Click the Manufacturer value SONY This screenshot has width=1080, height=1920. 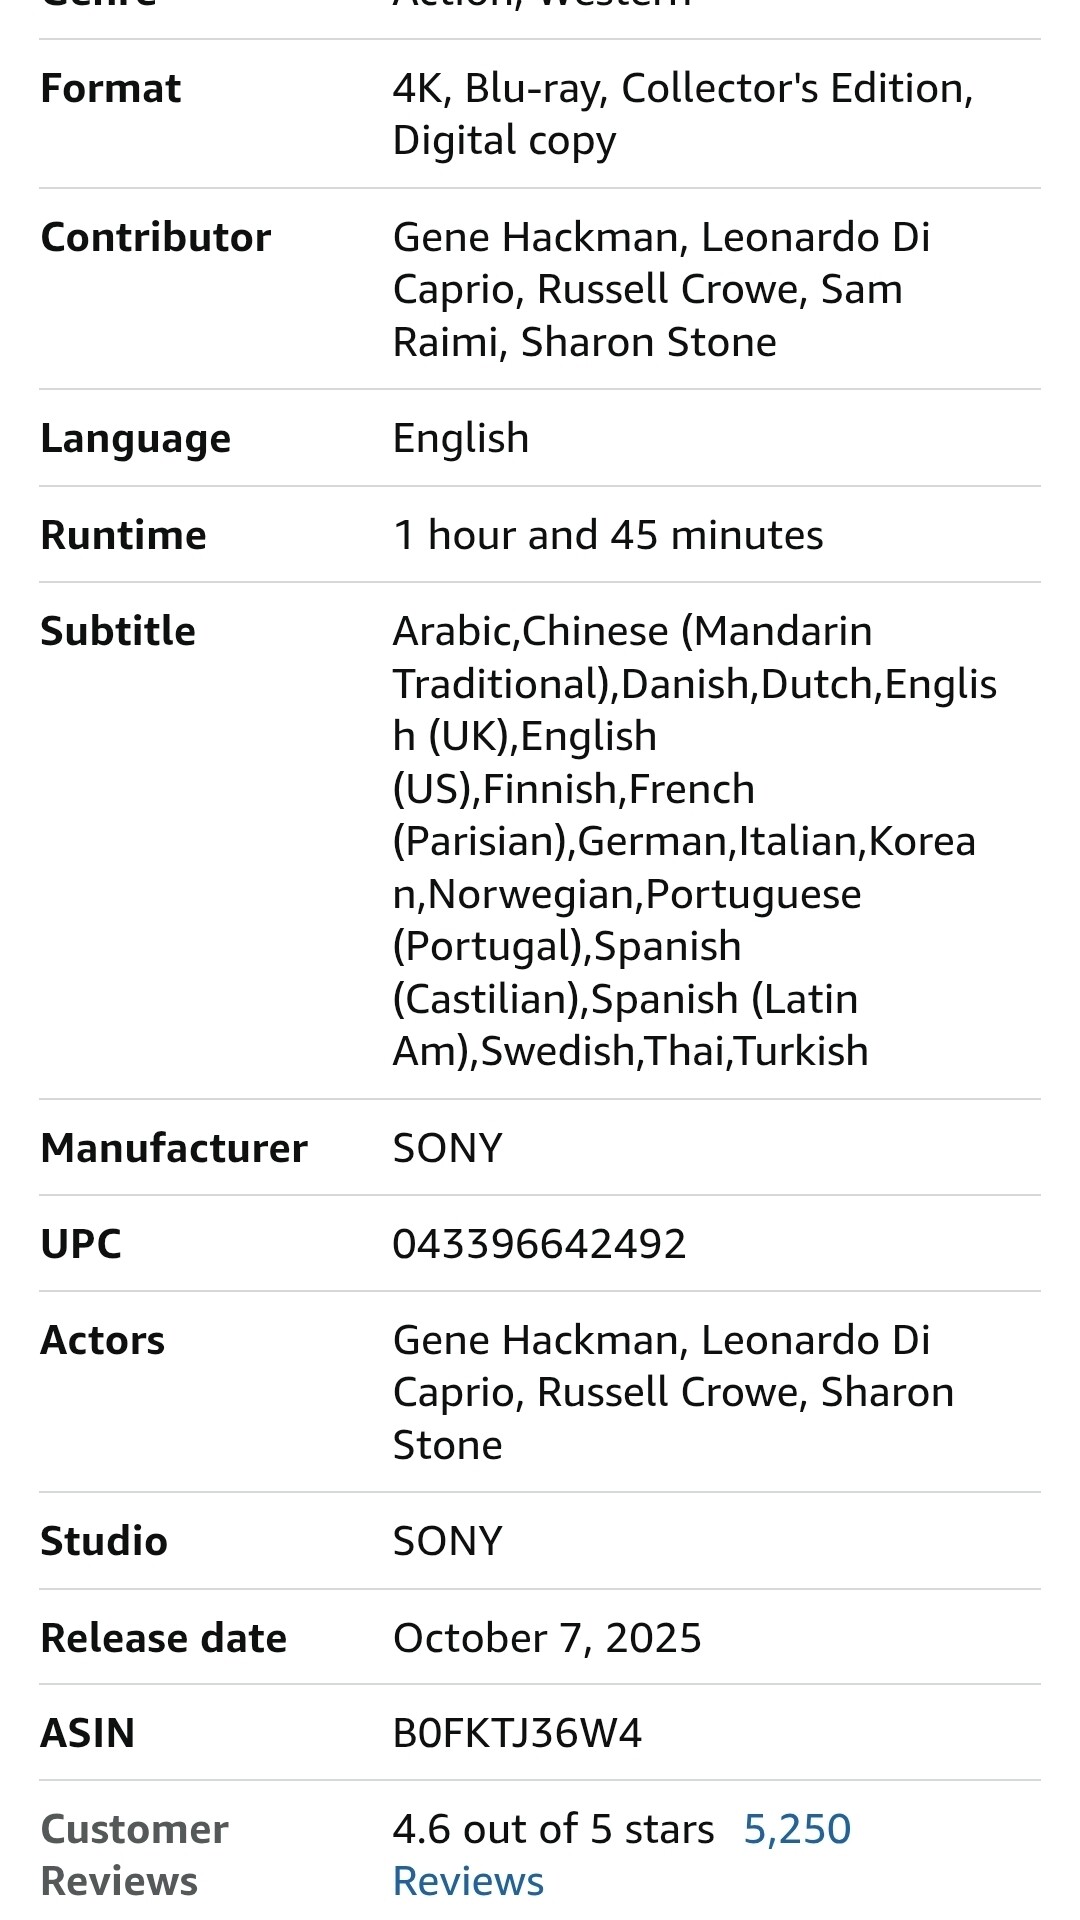447,1148
